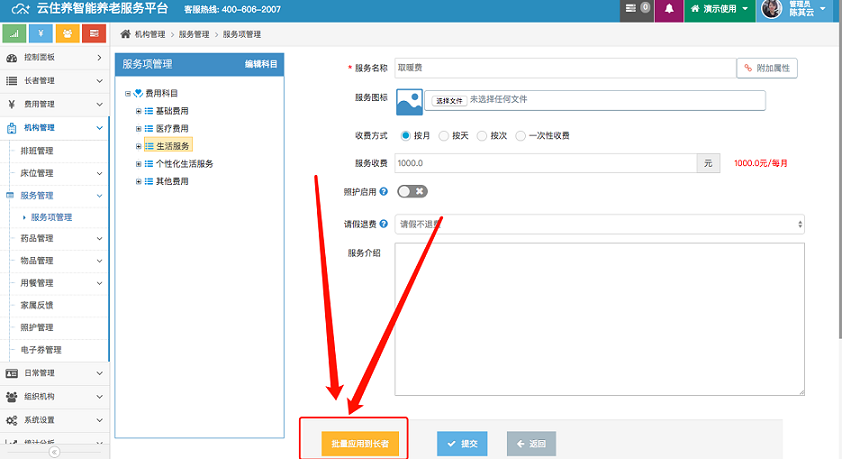Open the task list icon with 0 badge
This screenshot has height=459, width=842.
click(x=634, y=9)
